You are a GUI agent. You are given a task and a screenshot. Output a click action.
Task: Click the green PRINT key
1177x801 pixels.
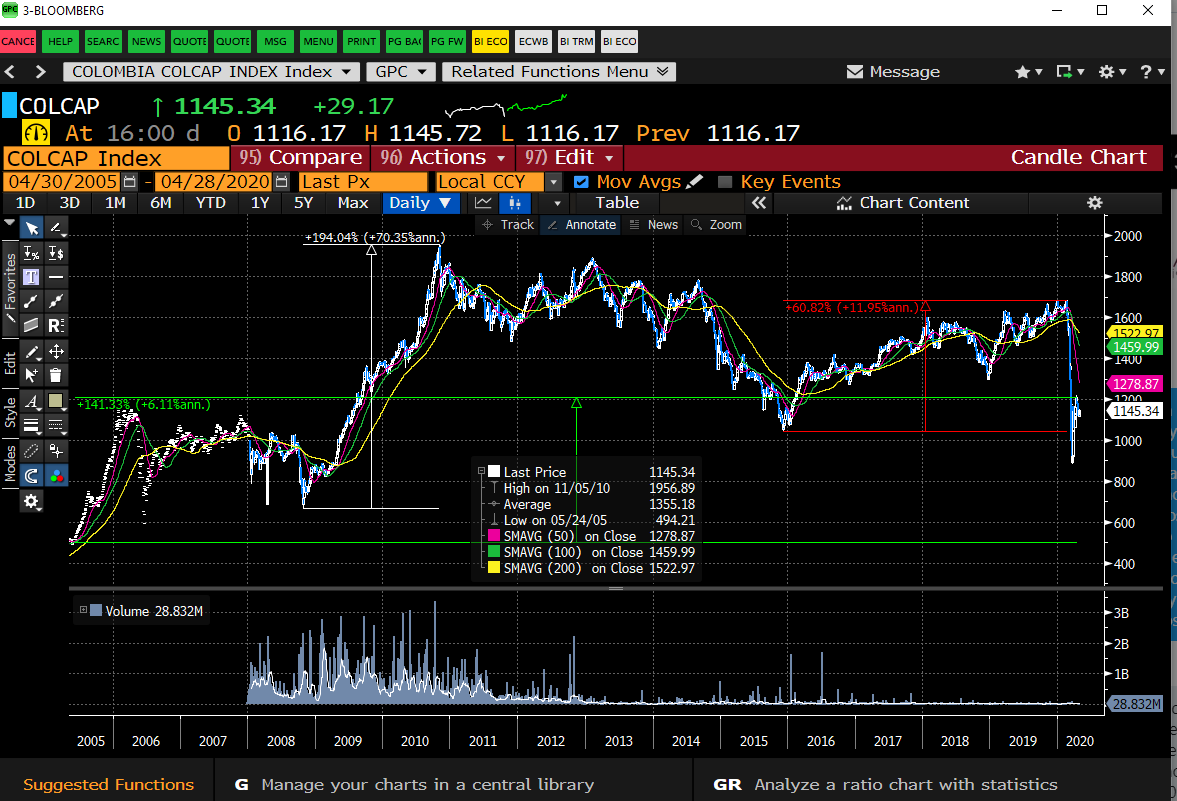click(x=361, y=41)
